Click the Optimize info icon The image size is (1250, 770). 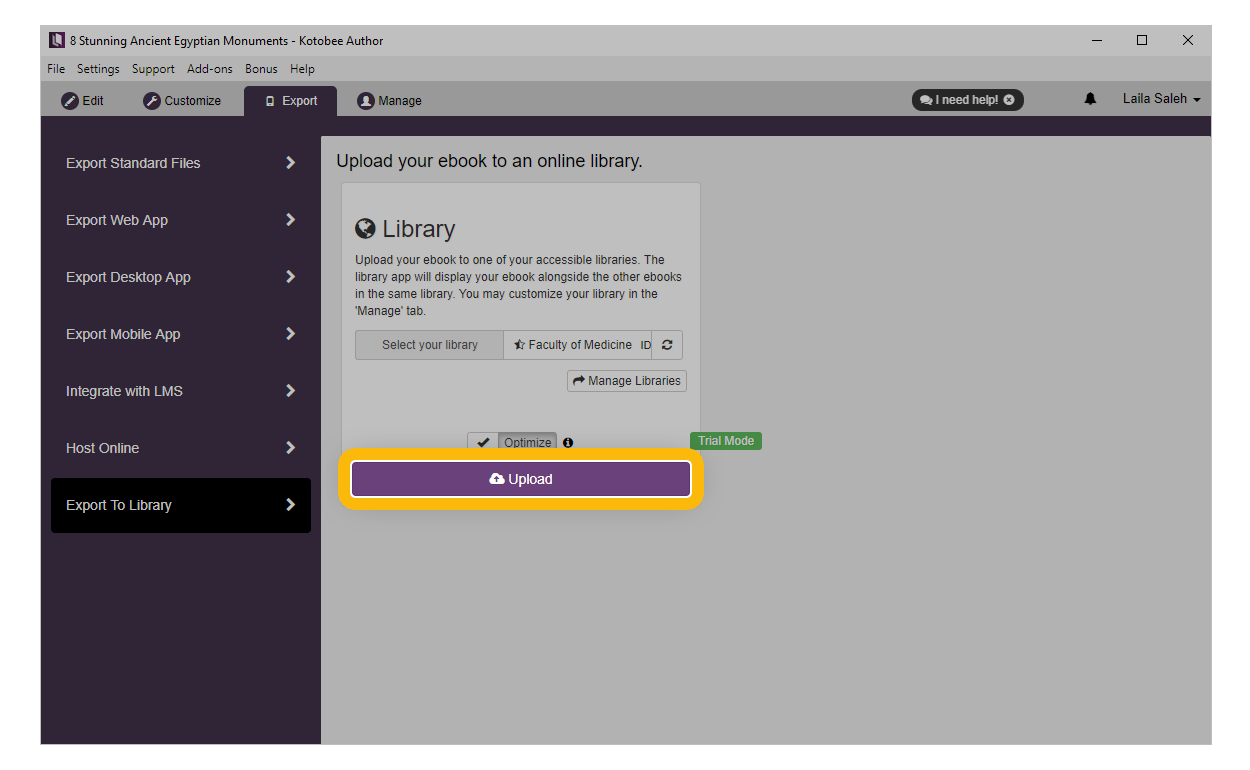coord(568,442)
